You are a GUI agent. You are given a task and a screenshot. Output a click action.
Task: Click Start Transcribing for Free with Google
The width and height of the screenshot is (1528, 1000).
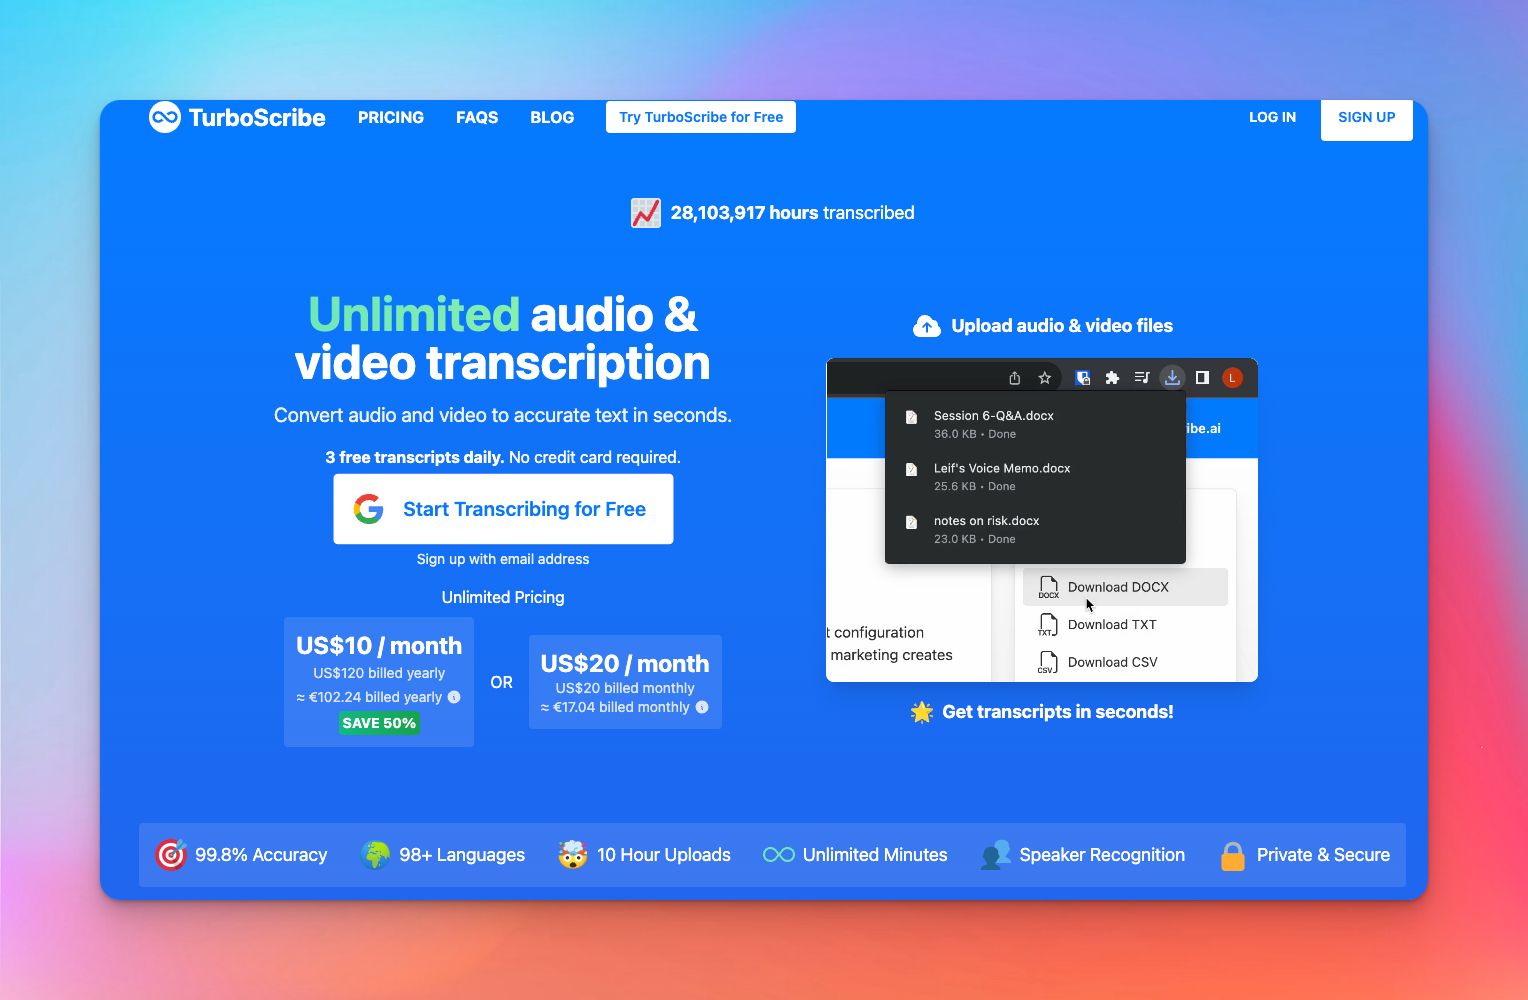point(502,508)
